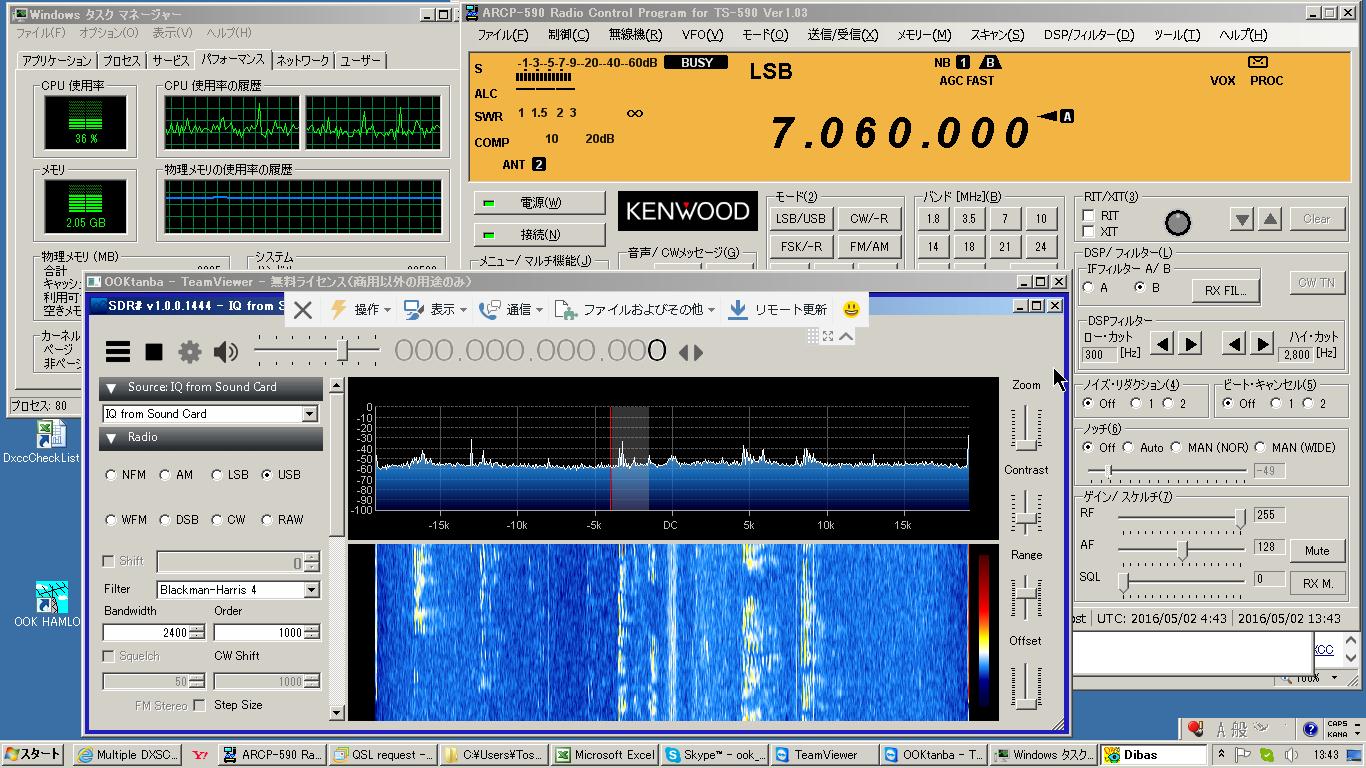Adjust the RF gain slider
The image size is (1366, 768).
pos(1240,517)
